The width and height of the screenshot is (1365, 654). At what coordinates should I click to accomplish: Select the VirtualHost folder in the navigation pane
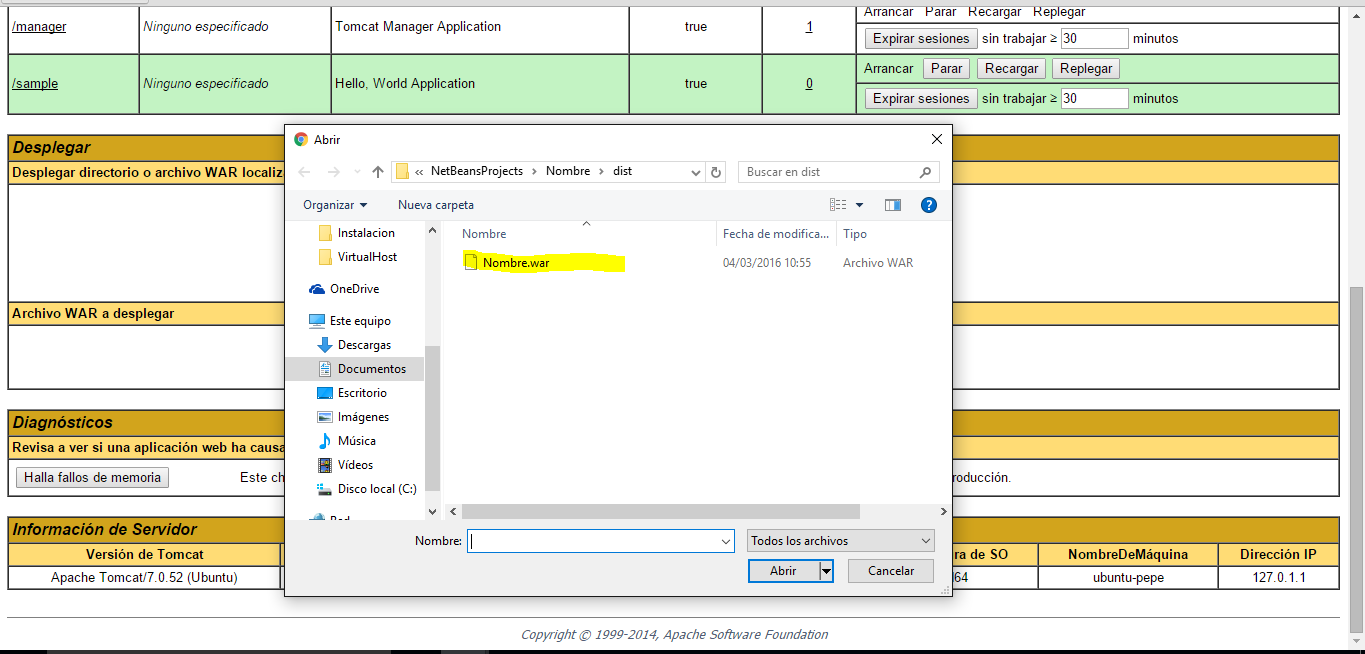(x=367, y=257)
